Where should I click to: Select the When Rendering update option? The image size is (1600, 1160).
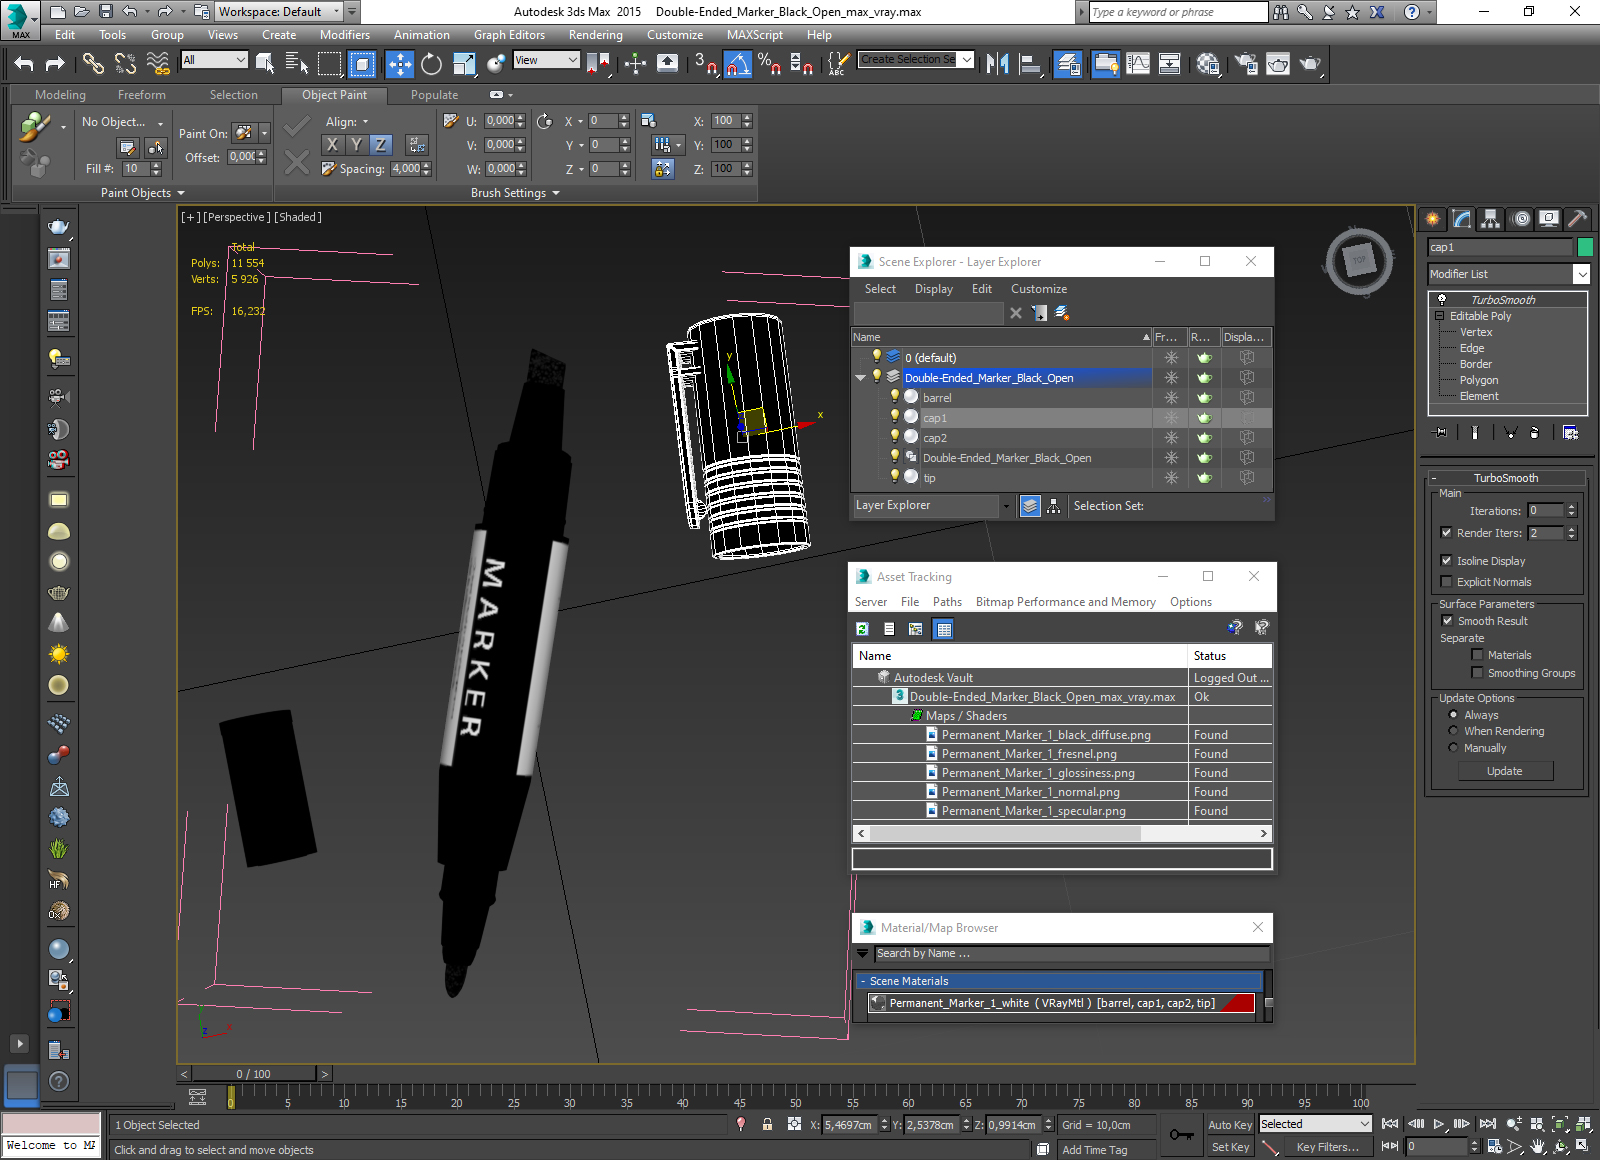point(1453,731)
